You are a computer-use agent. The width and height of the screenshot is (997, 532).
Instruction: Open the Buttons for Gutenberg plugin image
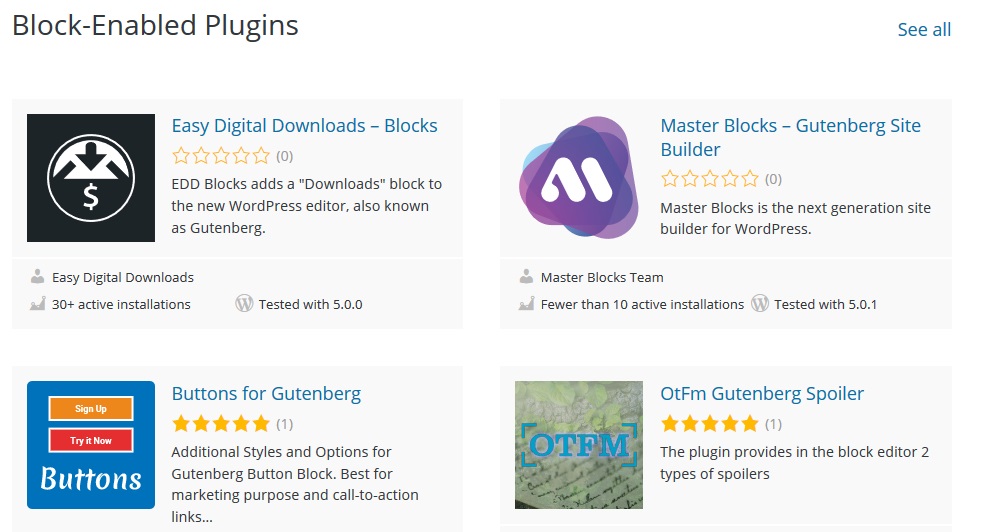pos(91,445)
